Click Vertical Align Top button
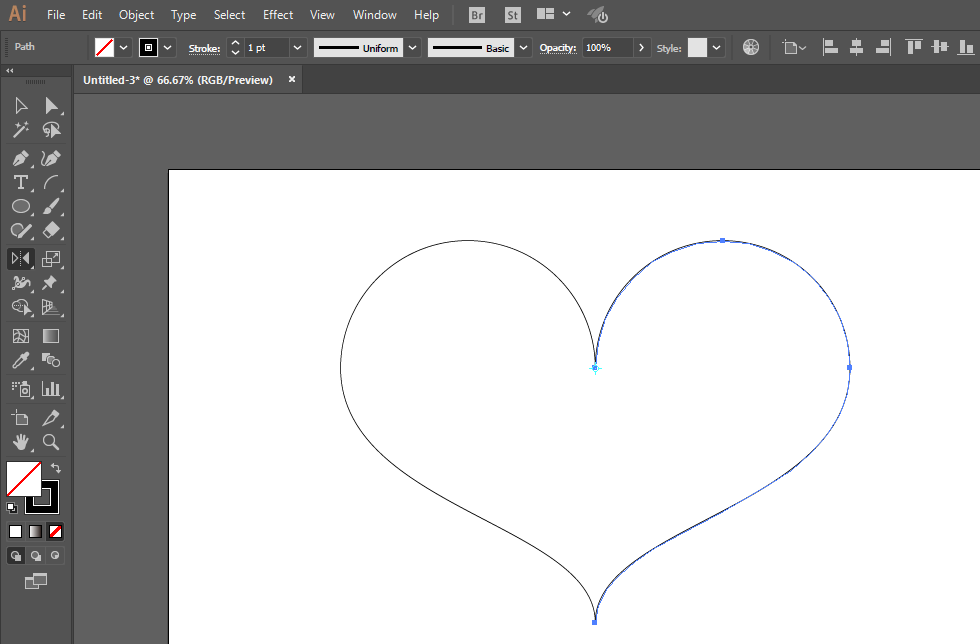 point(914,48)
